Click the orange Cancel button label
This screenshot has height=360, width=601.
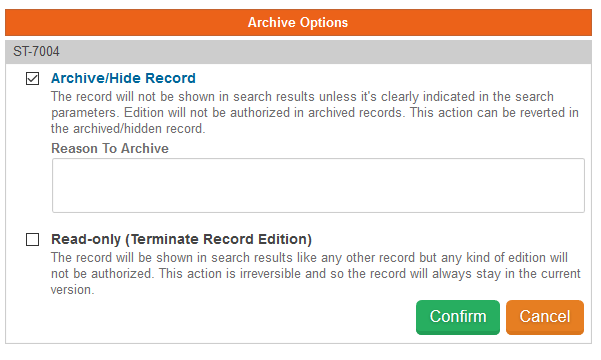[545, 317]
